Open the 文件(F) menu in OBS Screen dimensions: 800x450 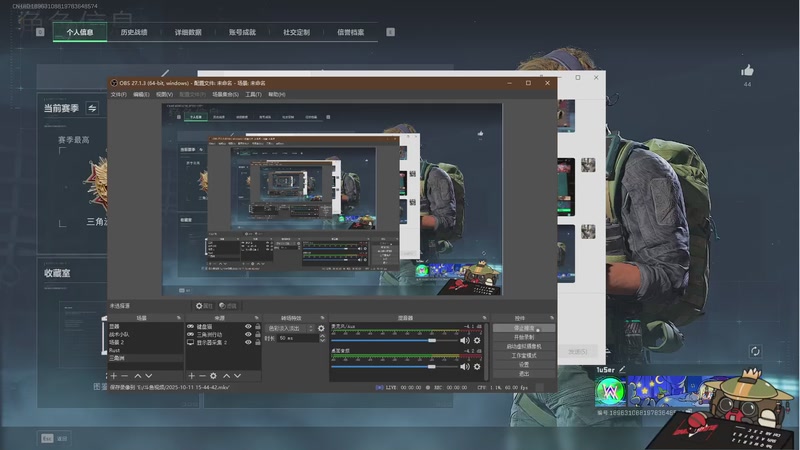pyautogui.click(x=118, y=94)
